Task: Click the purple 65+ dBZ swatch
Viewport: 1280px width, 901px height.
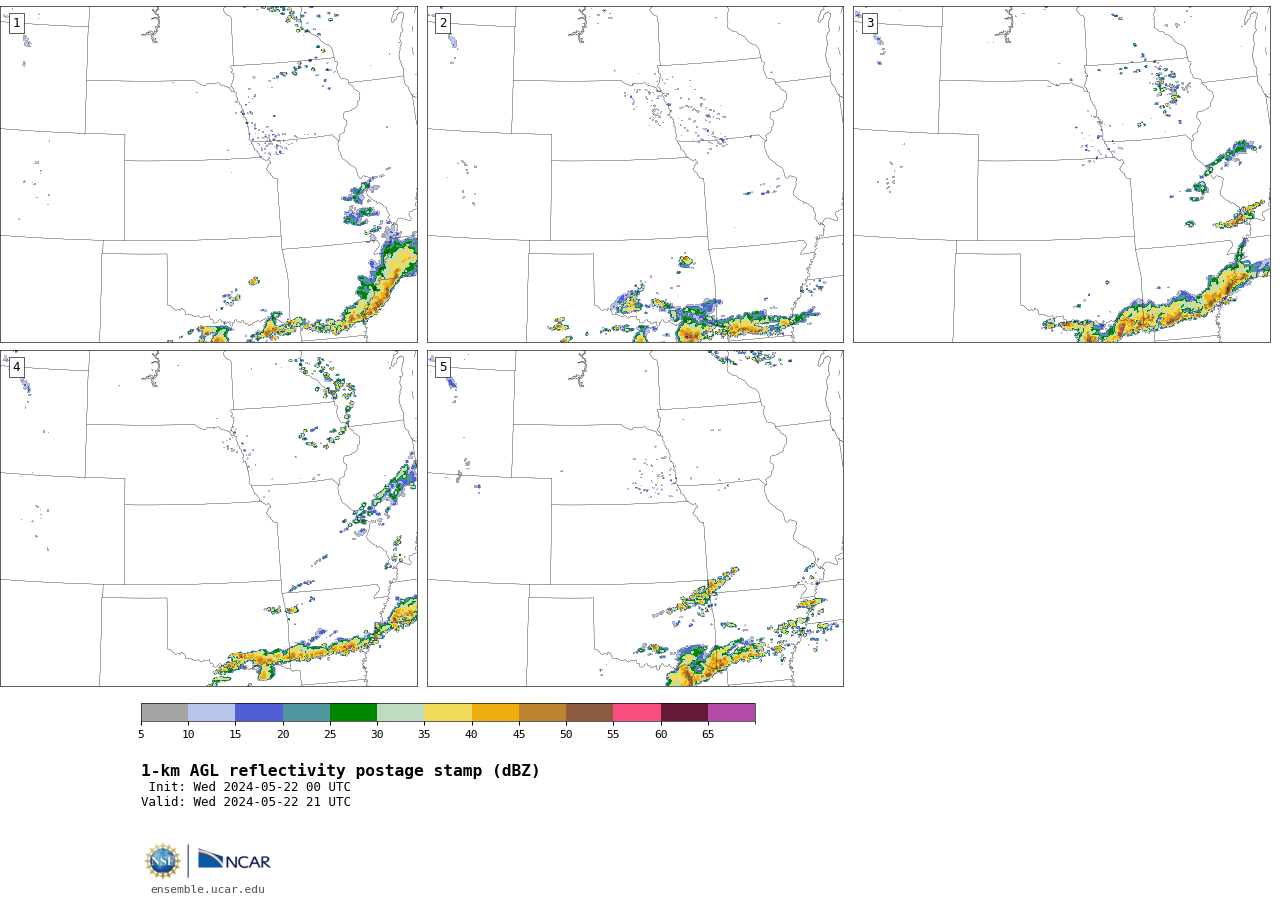Action: (731, 712)
